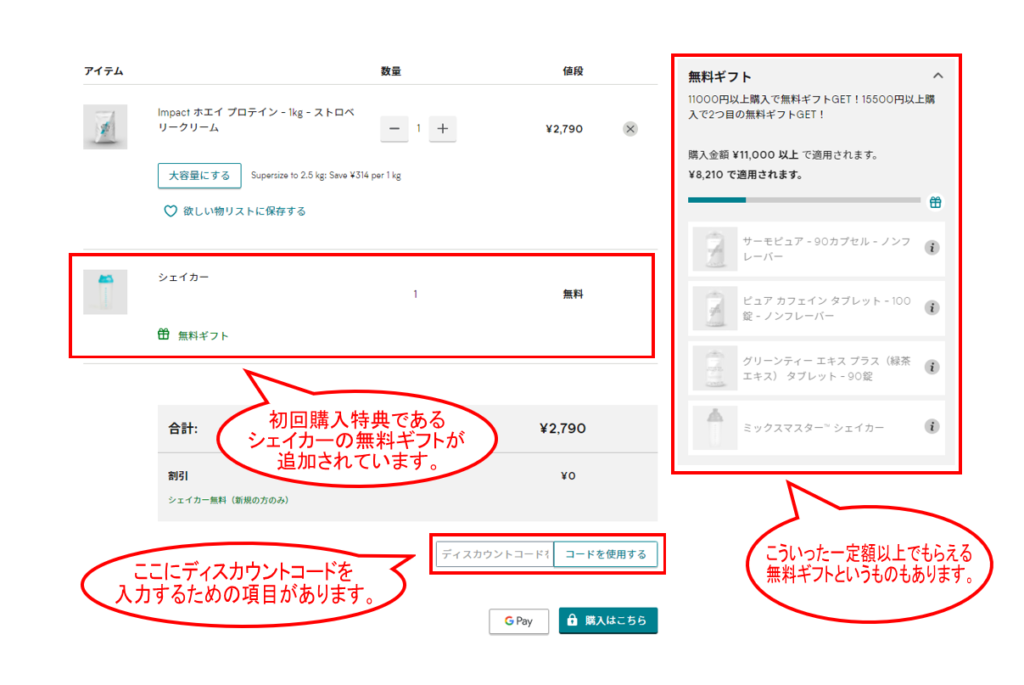Viewport: 1024px width, 685px height.
Task: Show info for グリーンティー エキス プラス
Action: click(932, 367)
